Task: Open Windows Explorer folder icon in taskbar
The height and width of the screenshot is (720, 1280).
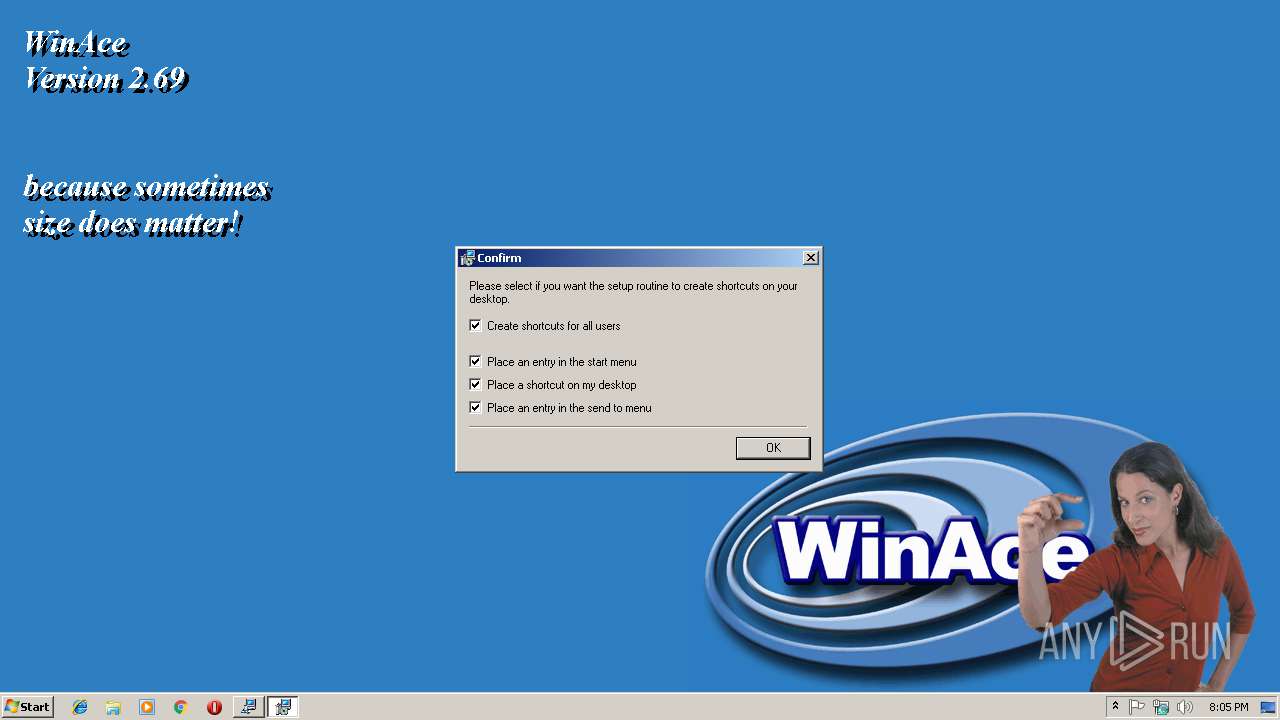Action: coord(113,707)
